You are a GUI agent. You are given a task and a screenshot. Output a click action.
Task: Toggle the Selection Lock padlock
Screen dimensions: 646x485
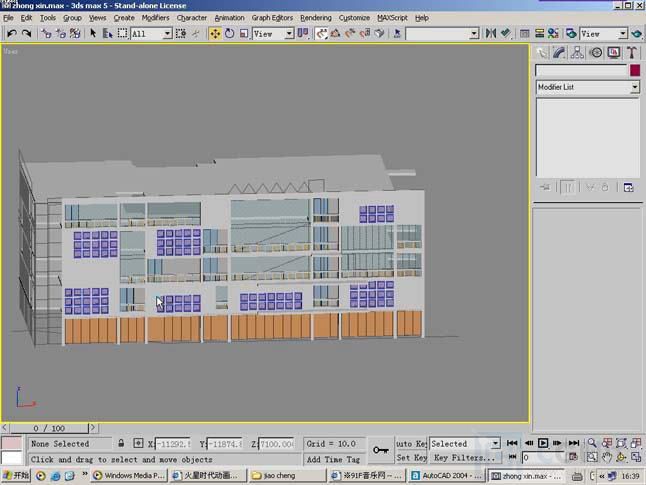pos(121,443)
